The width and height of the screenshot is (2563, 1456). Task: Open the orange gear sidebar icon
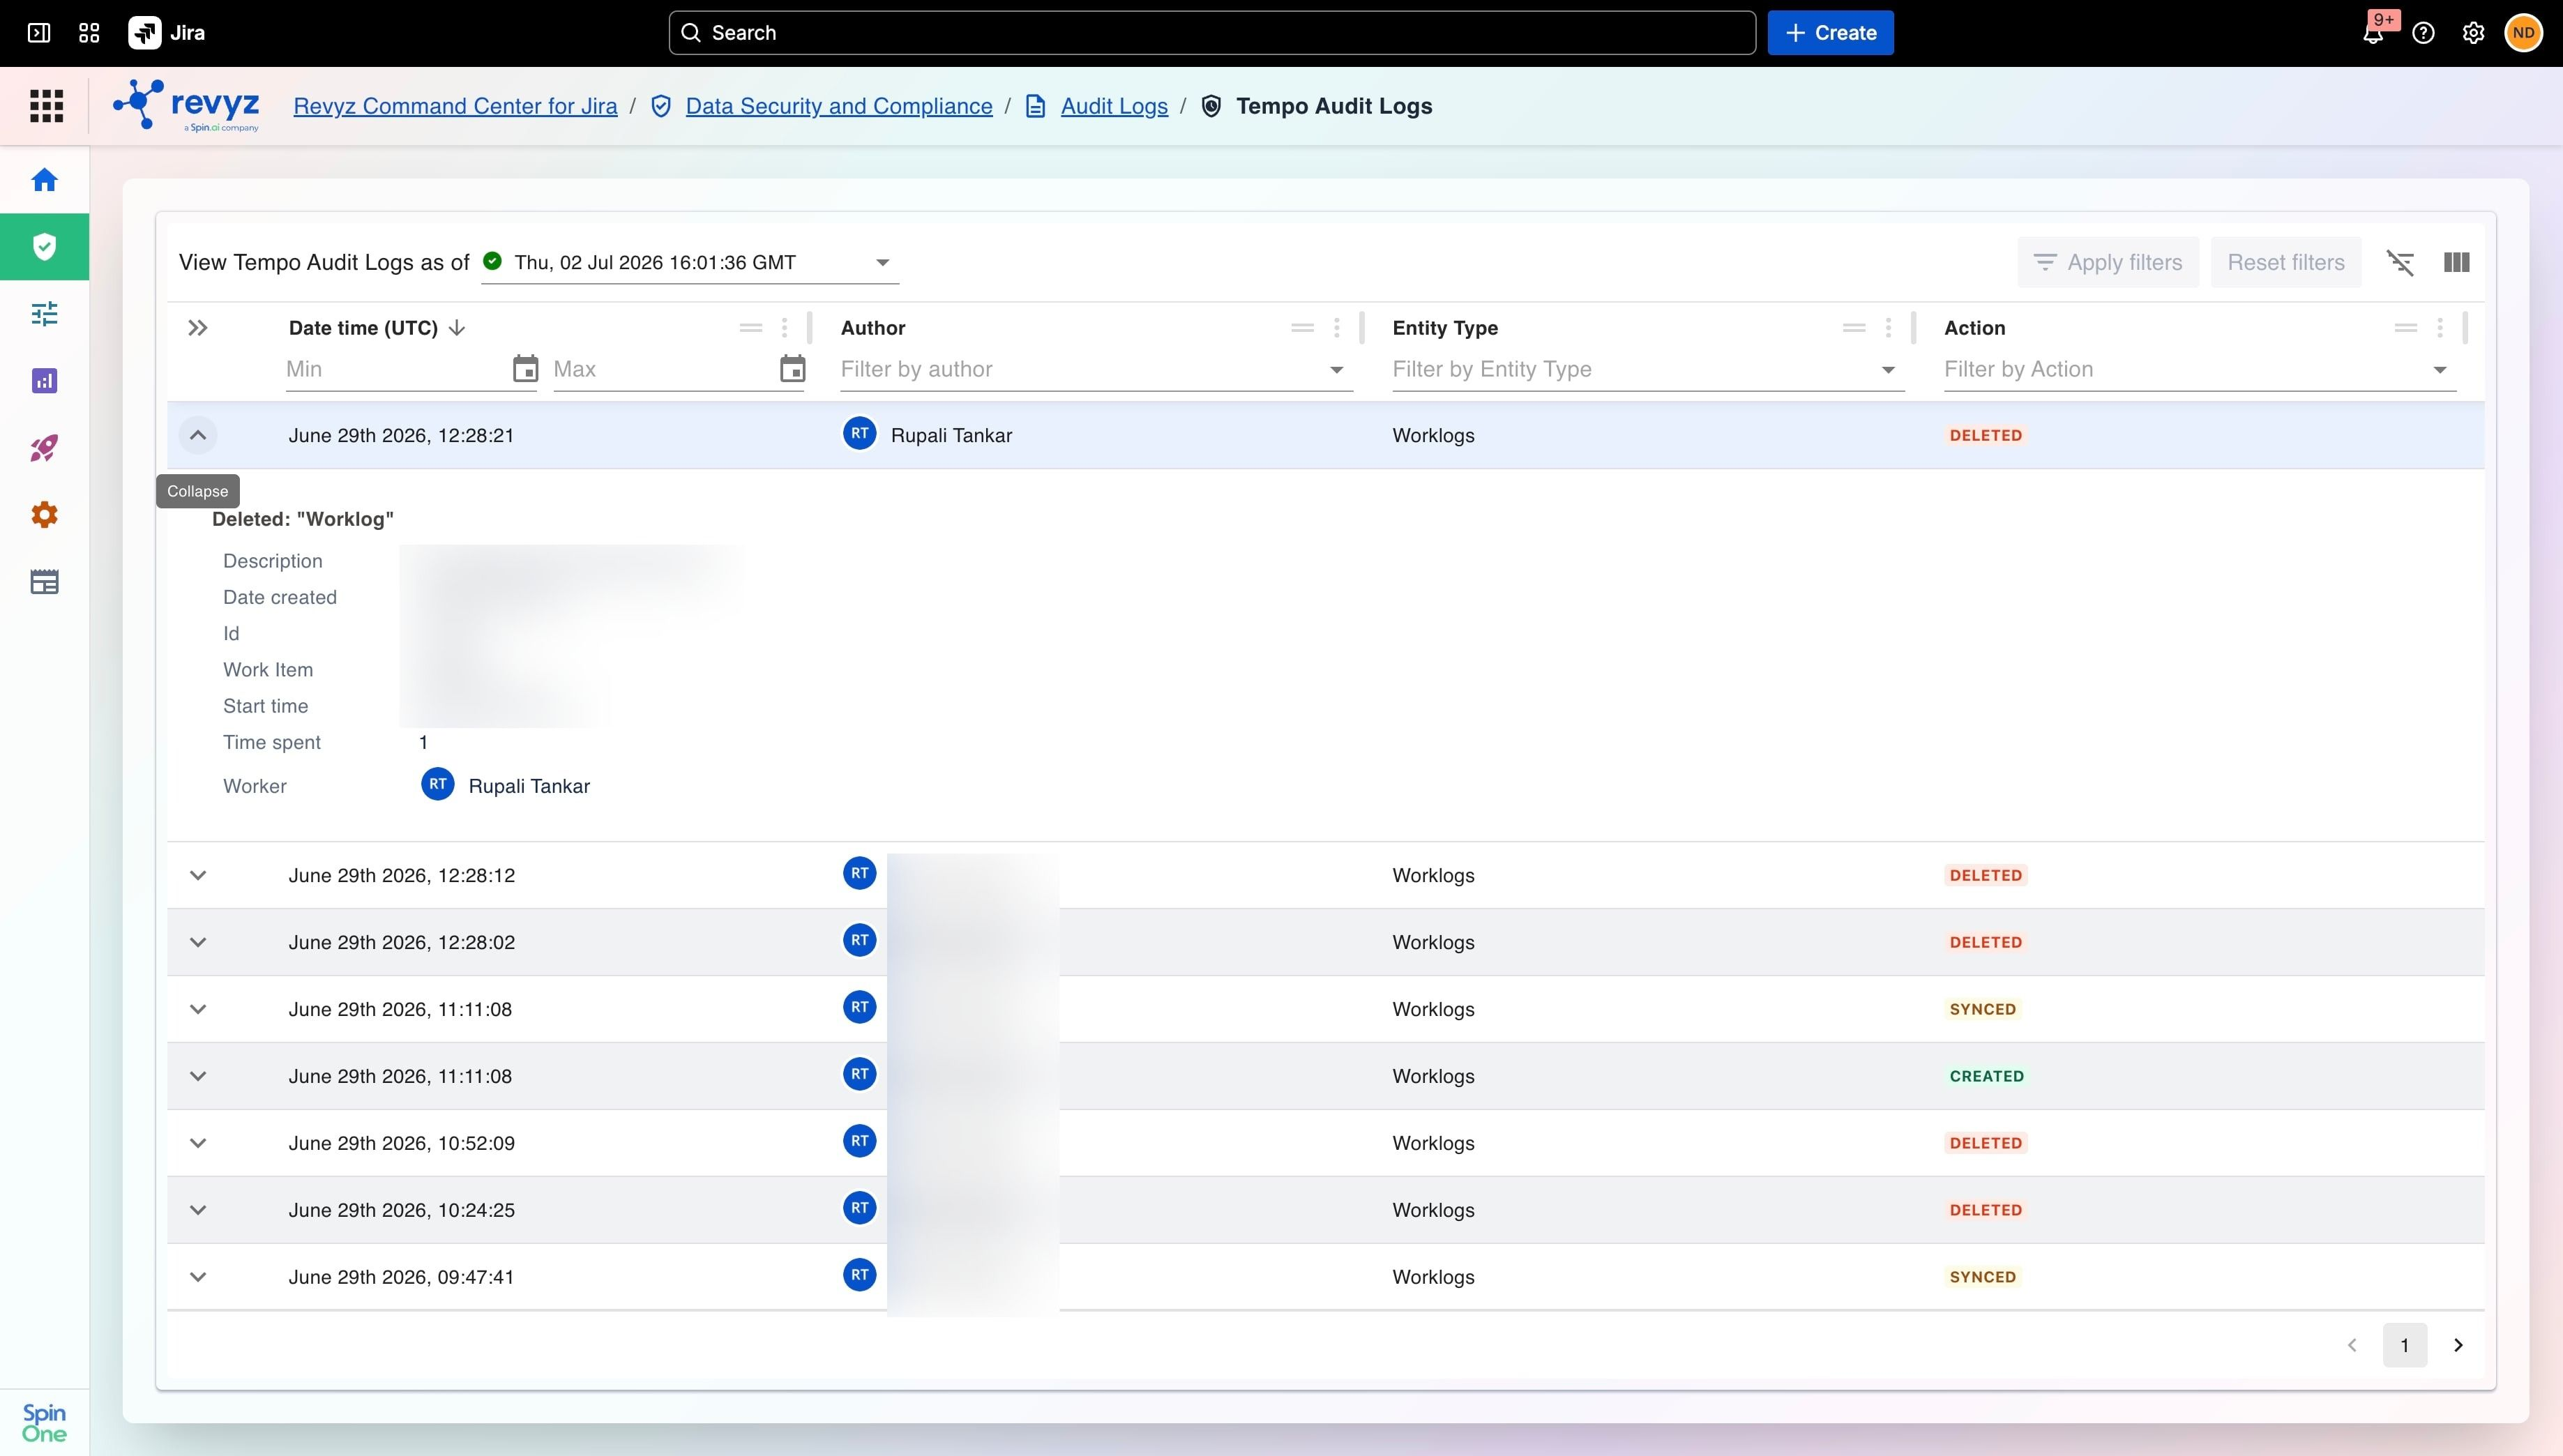44,515
